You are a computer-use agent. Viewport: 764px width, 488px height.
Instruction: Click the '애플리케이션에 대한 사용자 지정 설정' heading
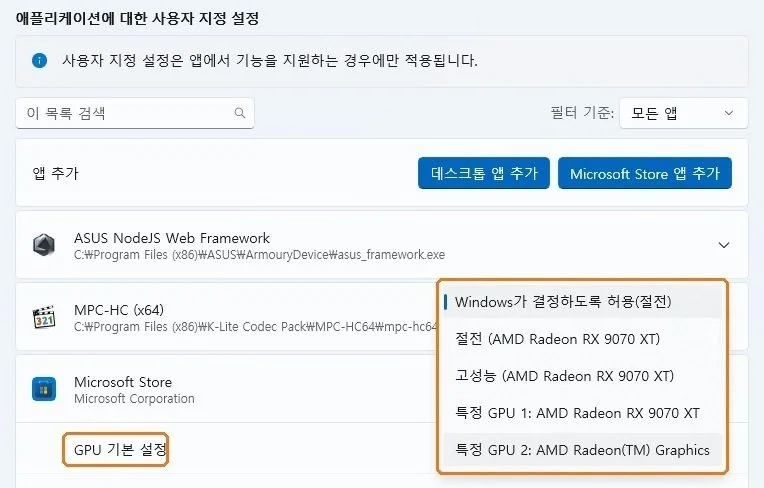(x=137, y=19)
